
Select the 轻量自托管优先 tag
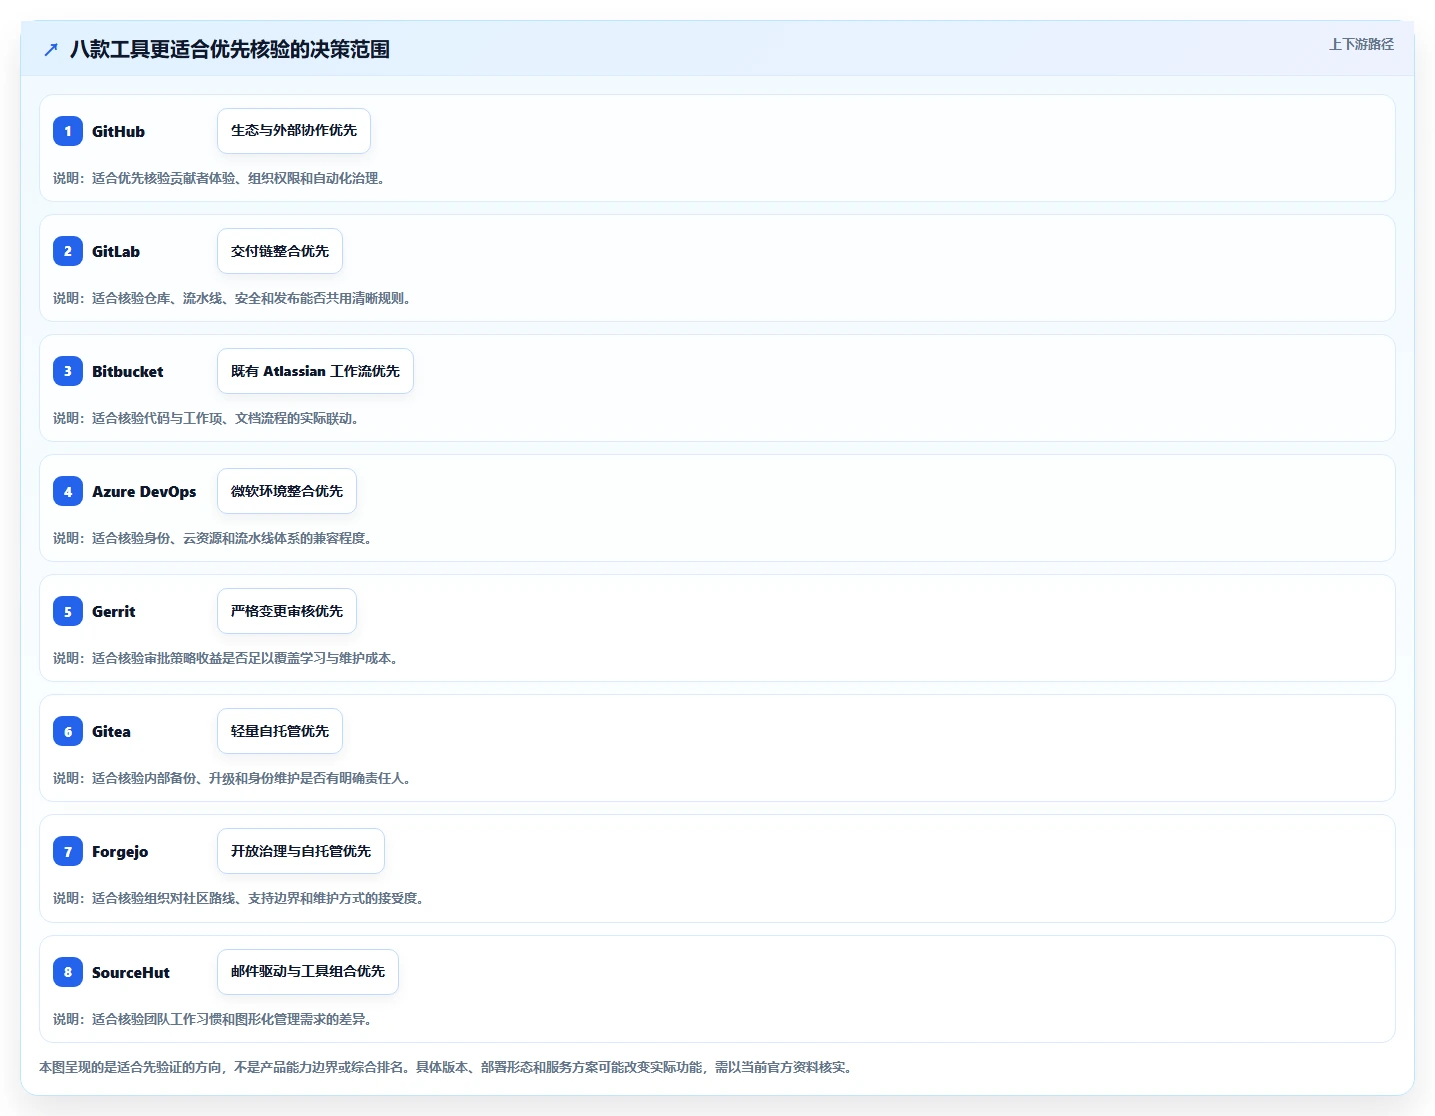click(280, 731)
